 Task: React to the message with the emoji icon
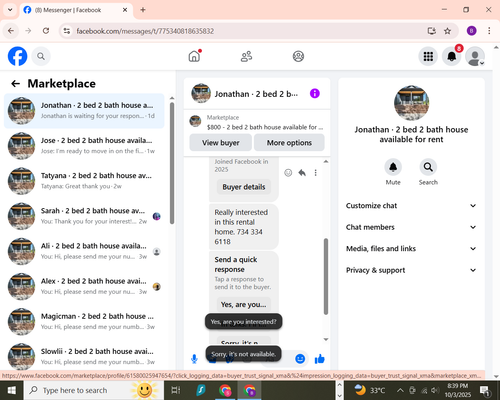click(x=288, y=173)
